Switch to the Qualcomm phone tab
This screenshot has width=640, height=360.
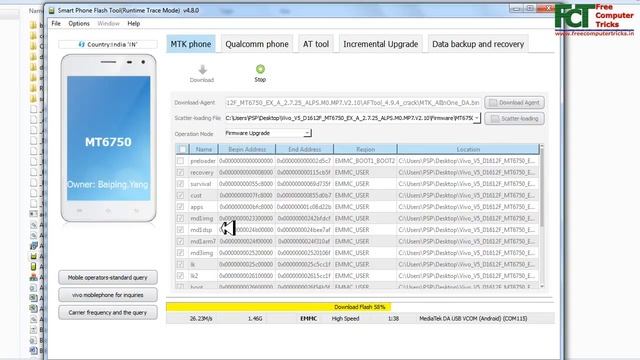257,44
